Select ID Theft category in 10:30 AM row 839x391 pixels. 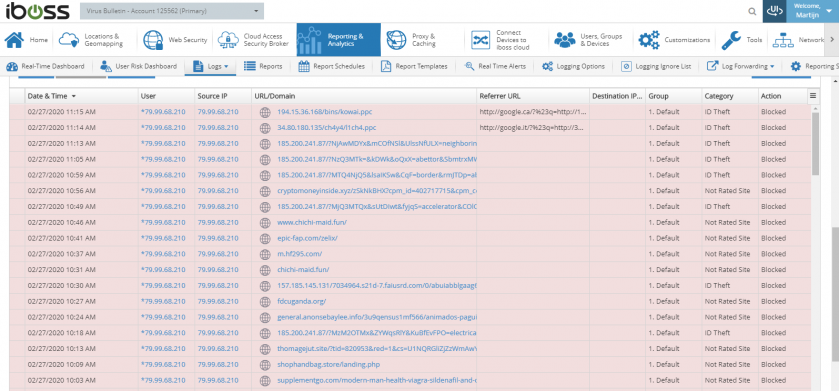coord(717,285)
